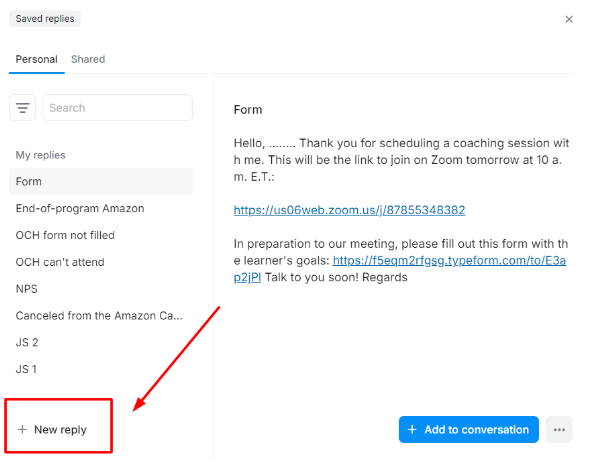
Task: Switch to the Shared tab
Action: 88,59
